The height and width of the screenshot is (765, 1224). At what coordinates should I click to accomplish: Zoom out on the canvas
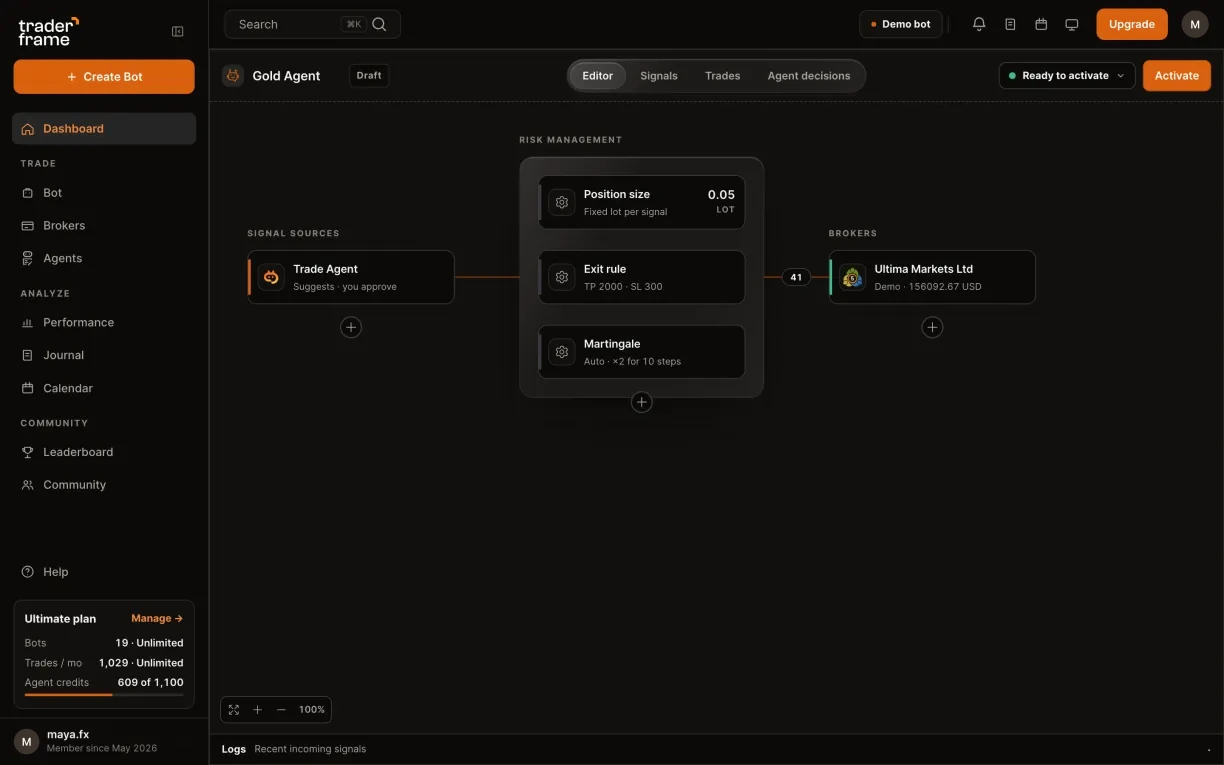pyautogui.click(x=281, y=709)
